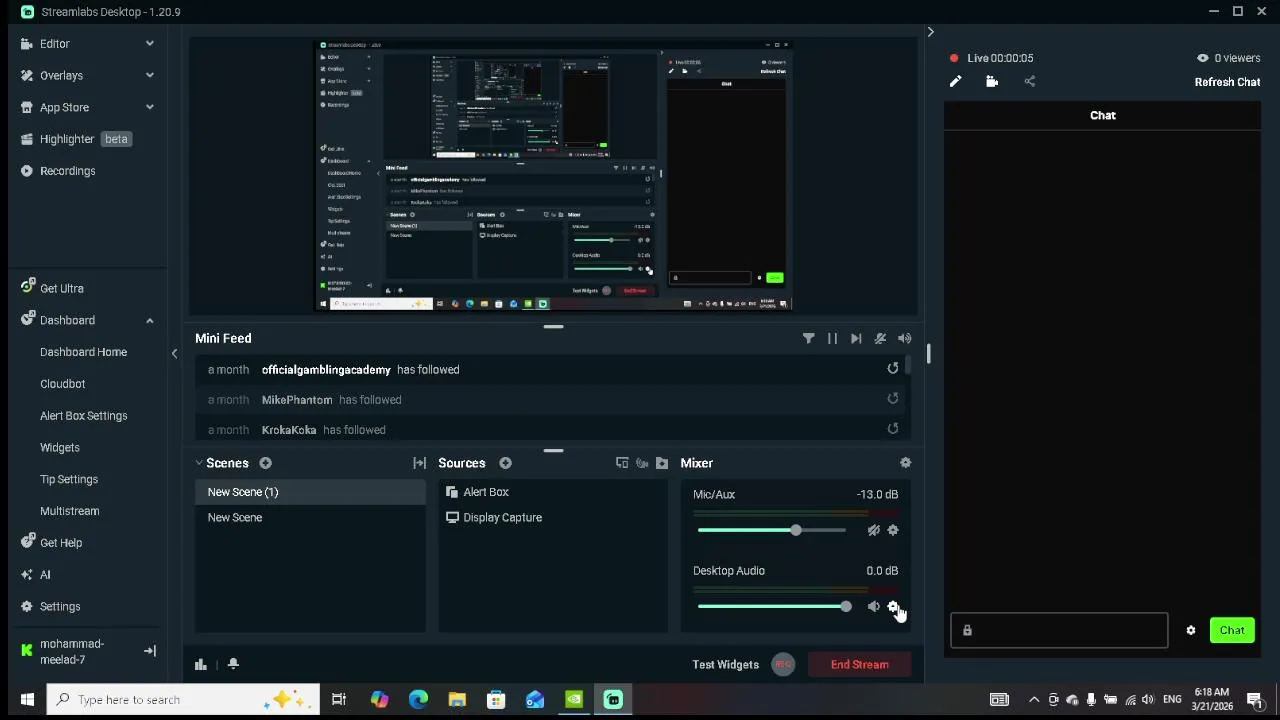Viewport: 1280px width, 720px height.
Task: Collapse the left sidebar with the arrow
Action: (x=174, y=353)
